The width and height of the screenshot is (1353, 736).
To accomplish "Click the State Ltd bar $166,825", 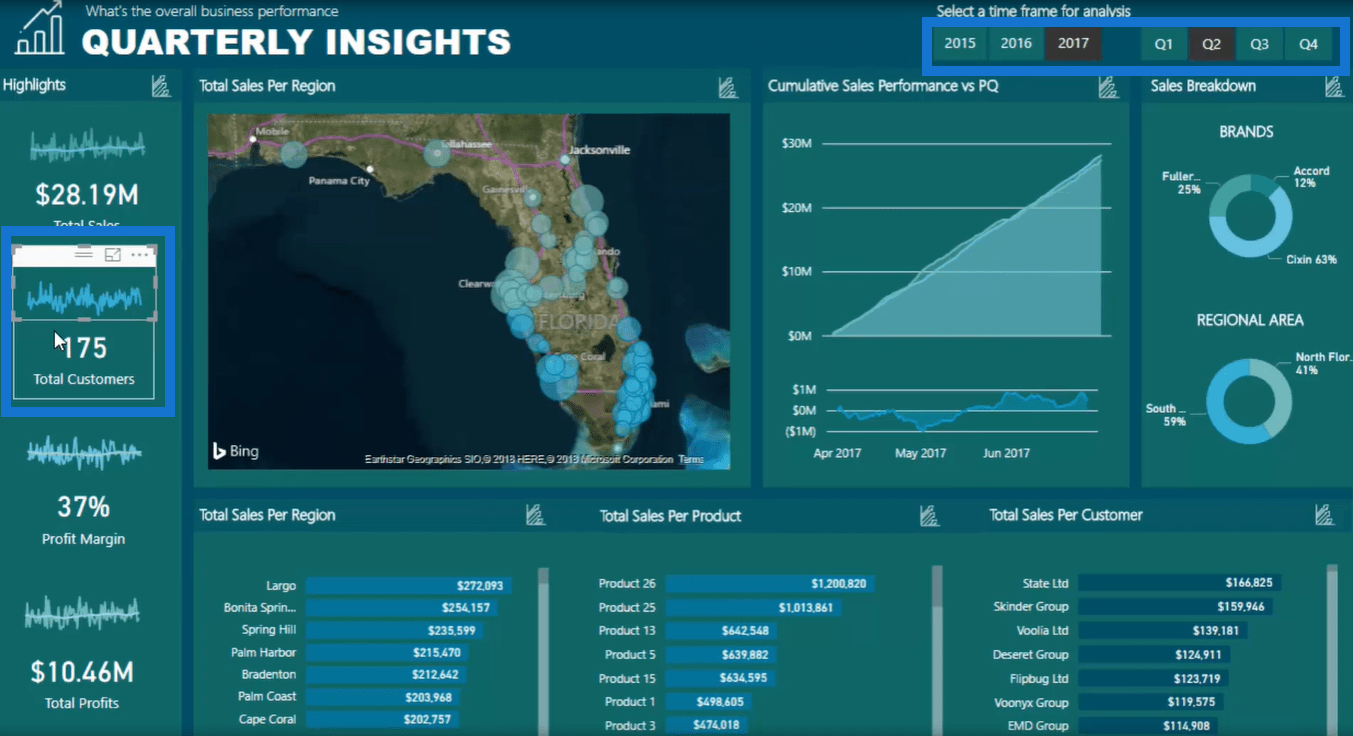I will tap(1180, 583).
